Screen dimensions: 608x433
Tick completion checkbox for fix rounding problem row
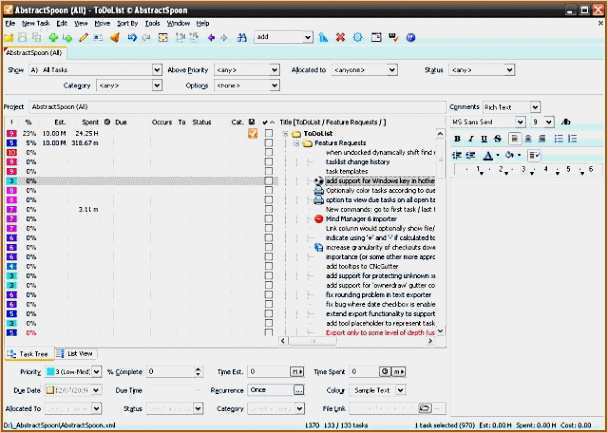click(x=268, y=295)
